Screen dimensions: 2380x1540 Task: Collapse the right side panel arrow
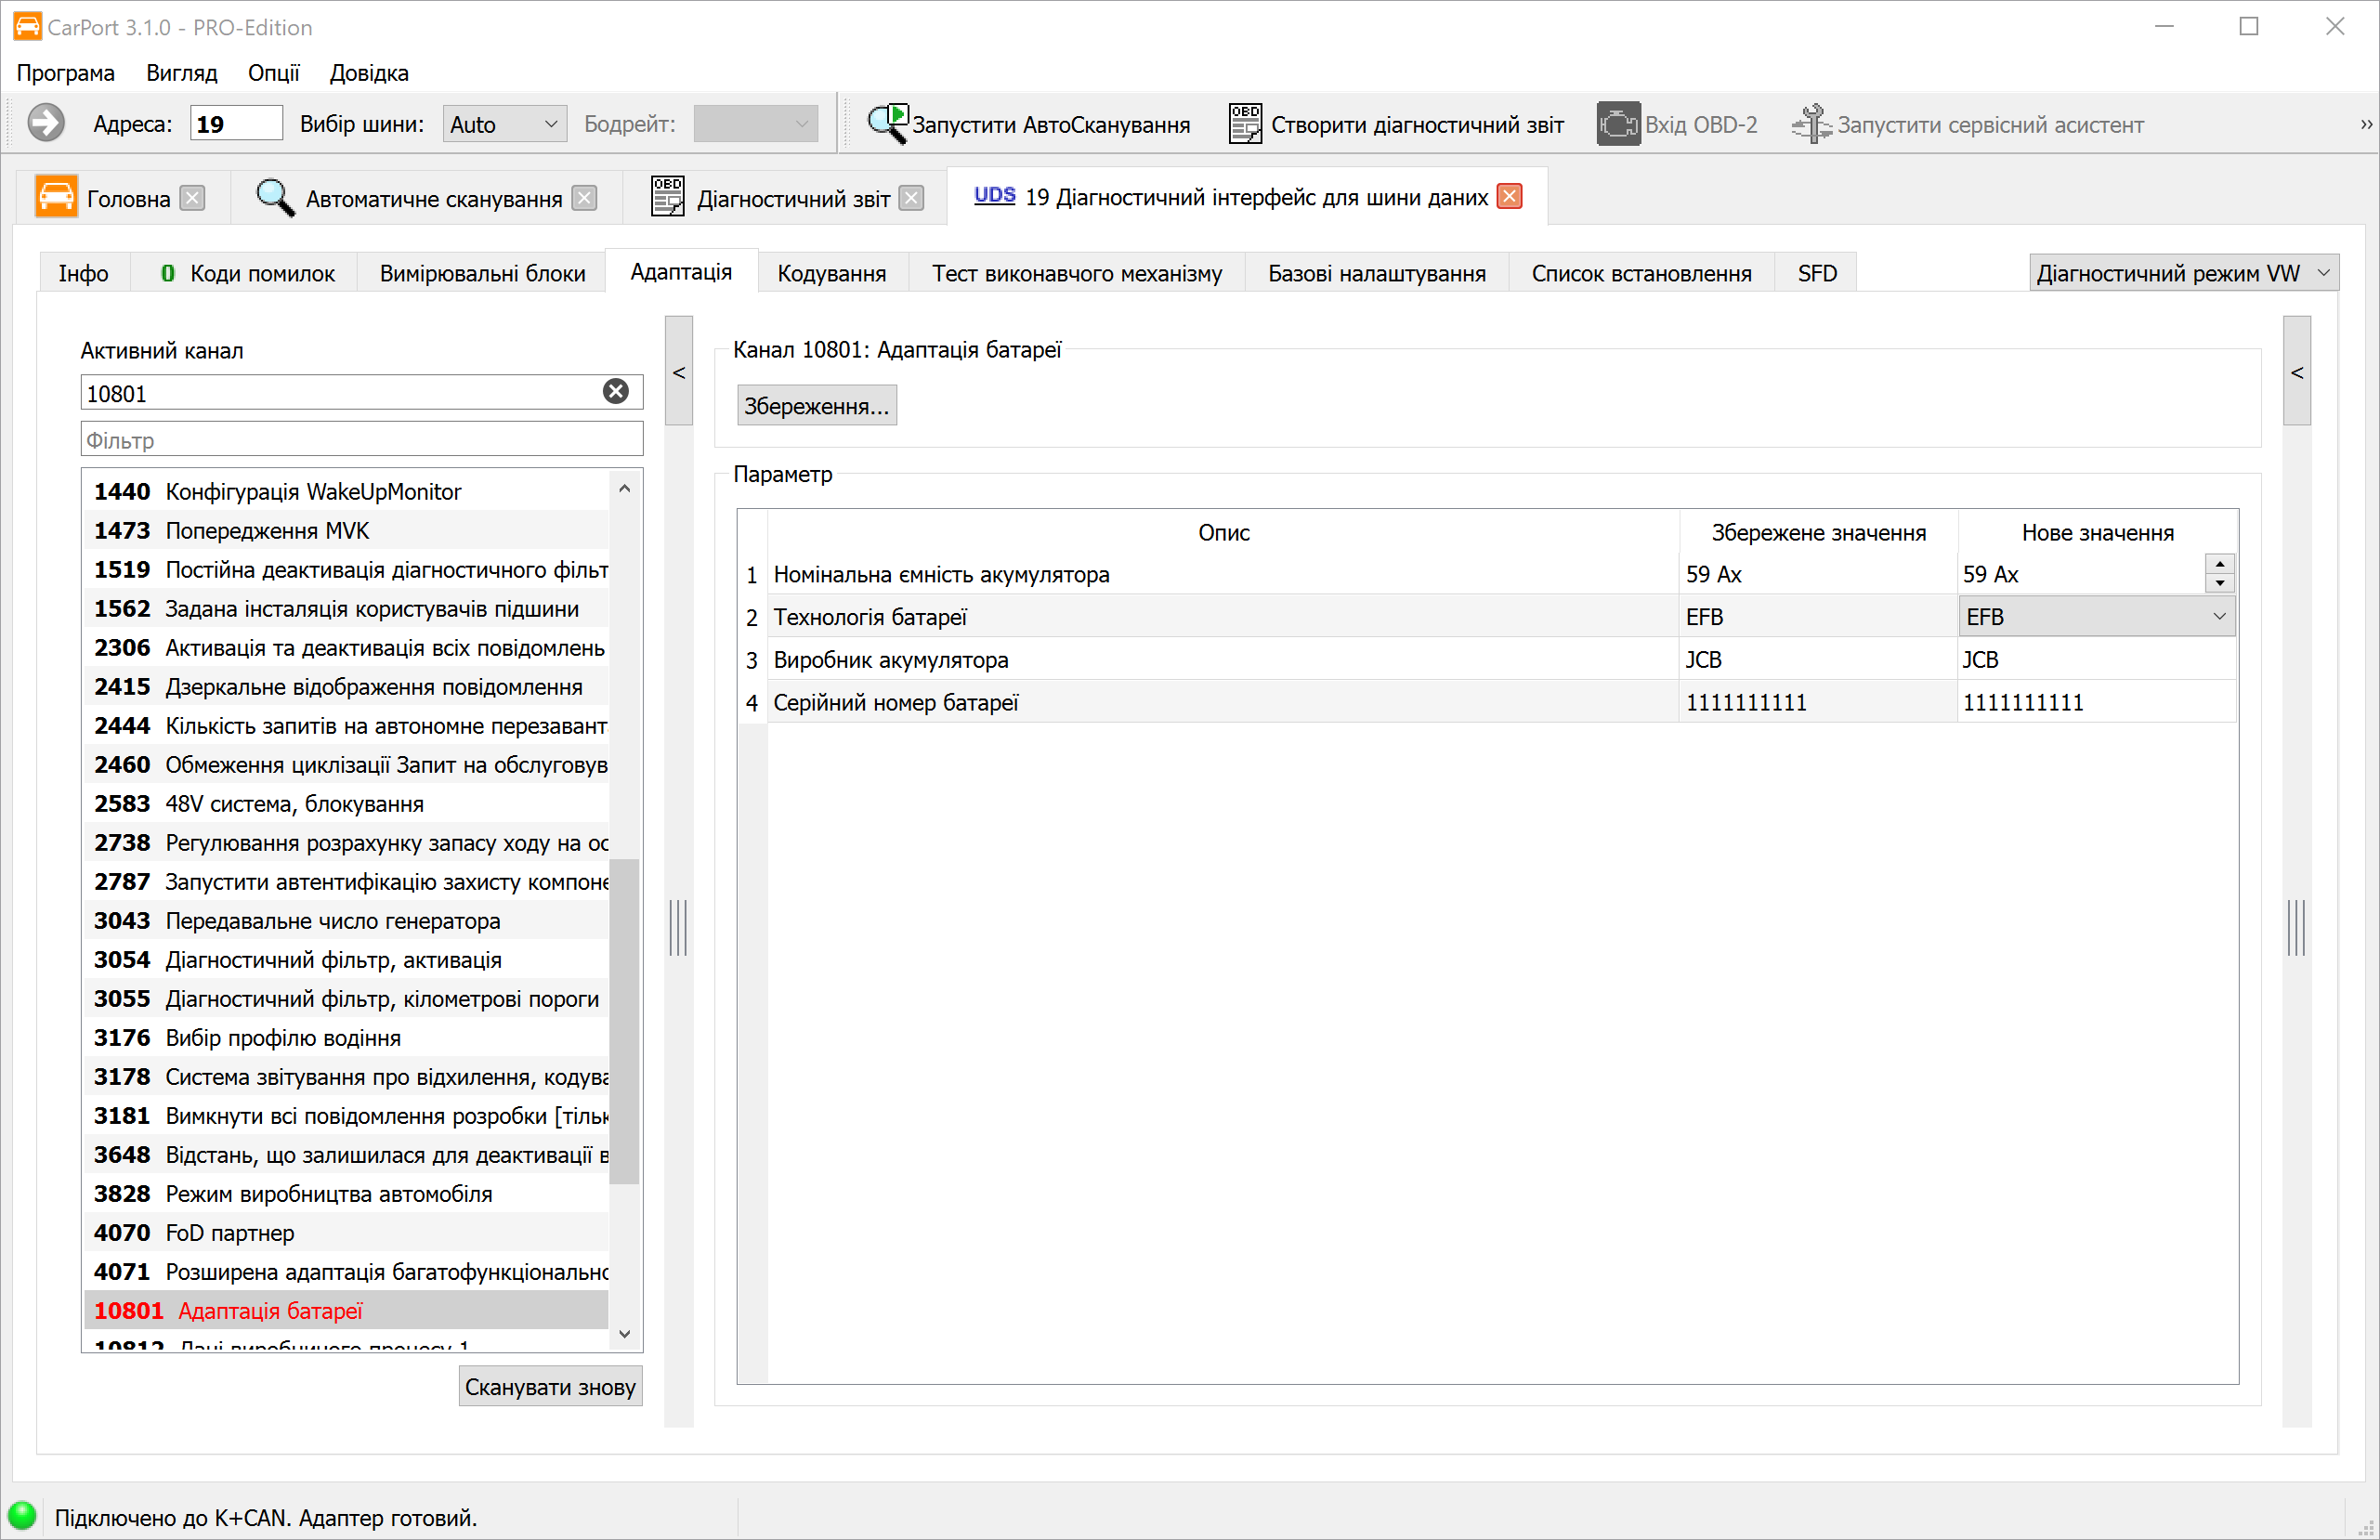click(2297, 372)
